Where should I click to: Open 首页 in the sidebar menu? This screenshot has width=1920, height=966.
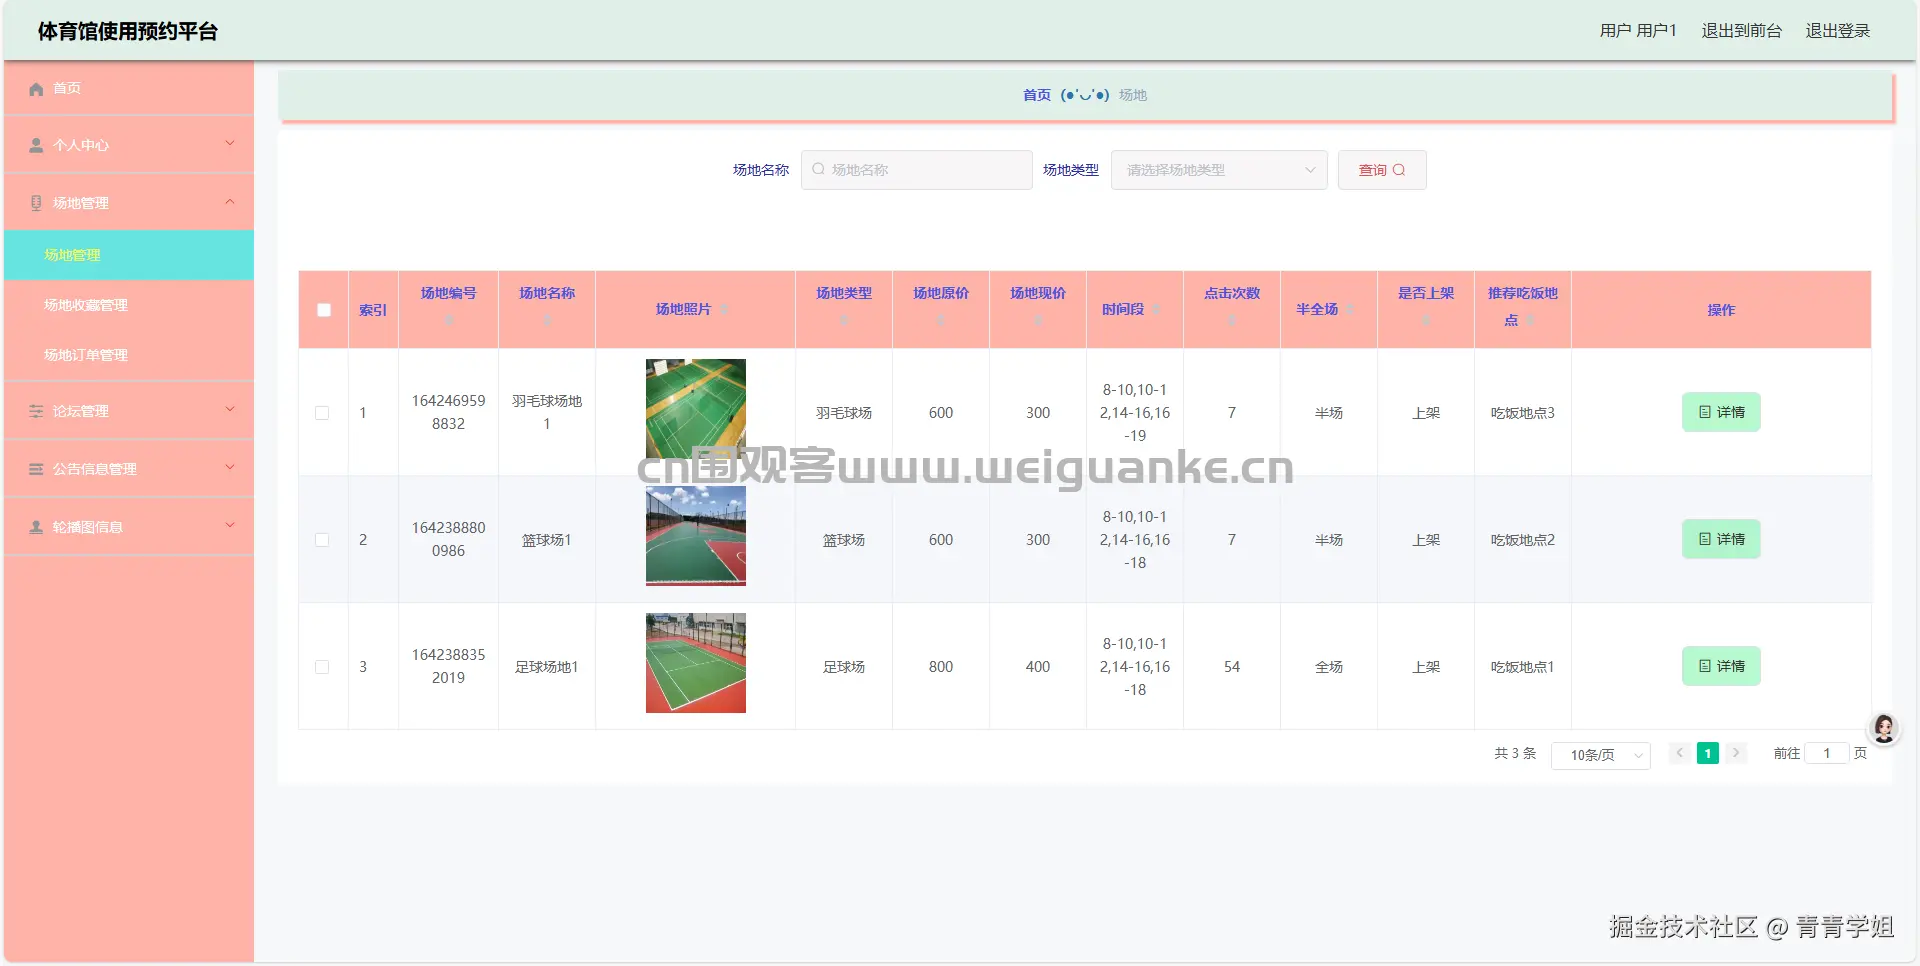click(129, 88)
